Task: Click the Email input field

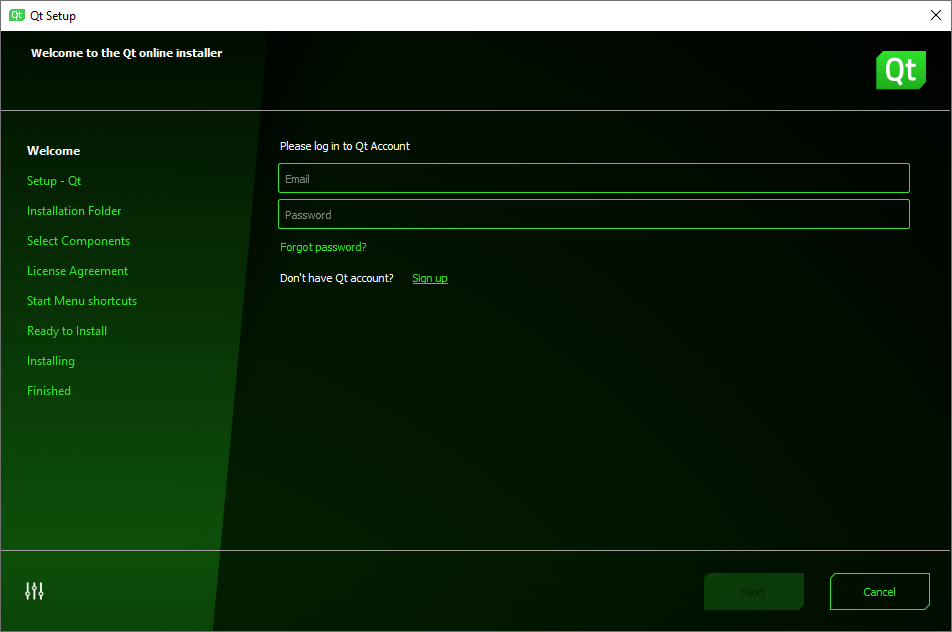Action: tap(594, 178)
